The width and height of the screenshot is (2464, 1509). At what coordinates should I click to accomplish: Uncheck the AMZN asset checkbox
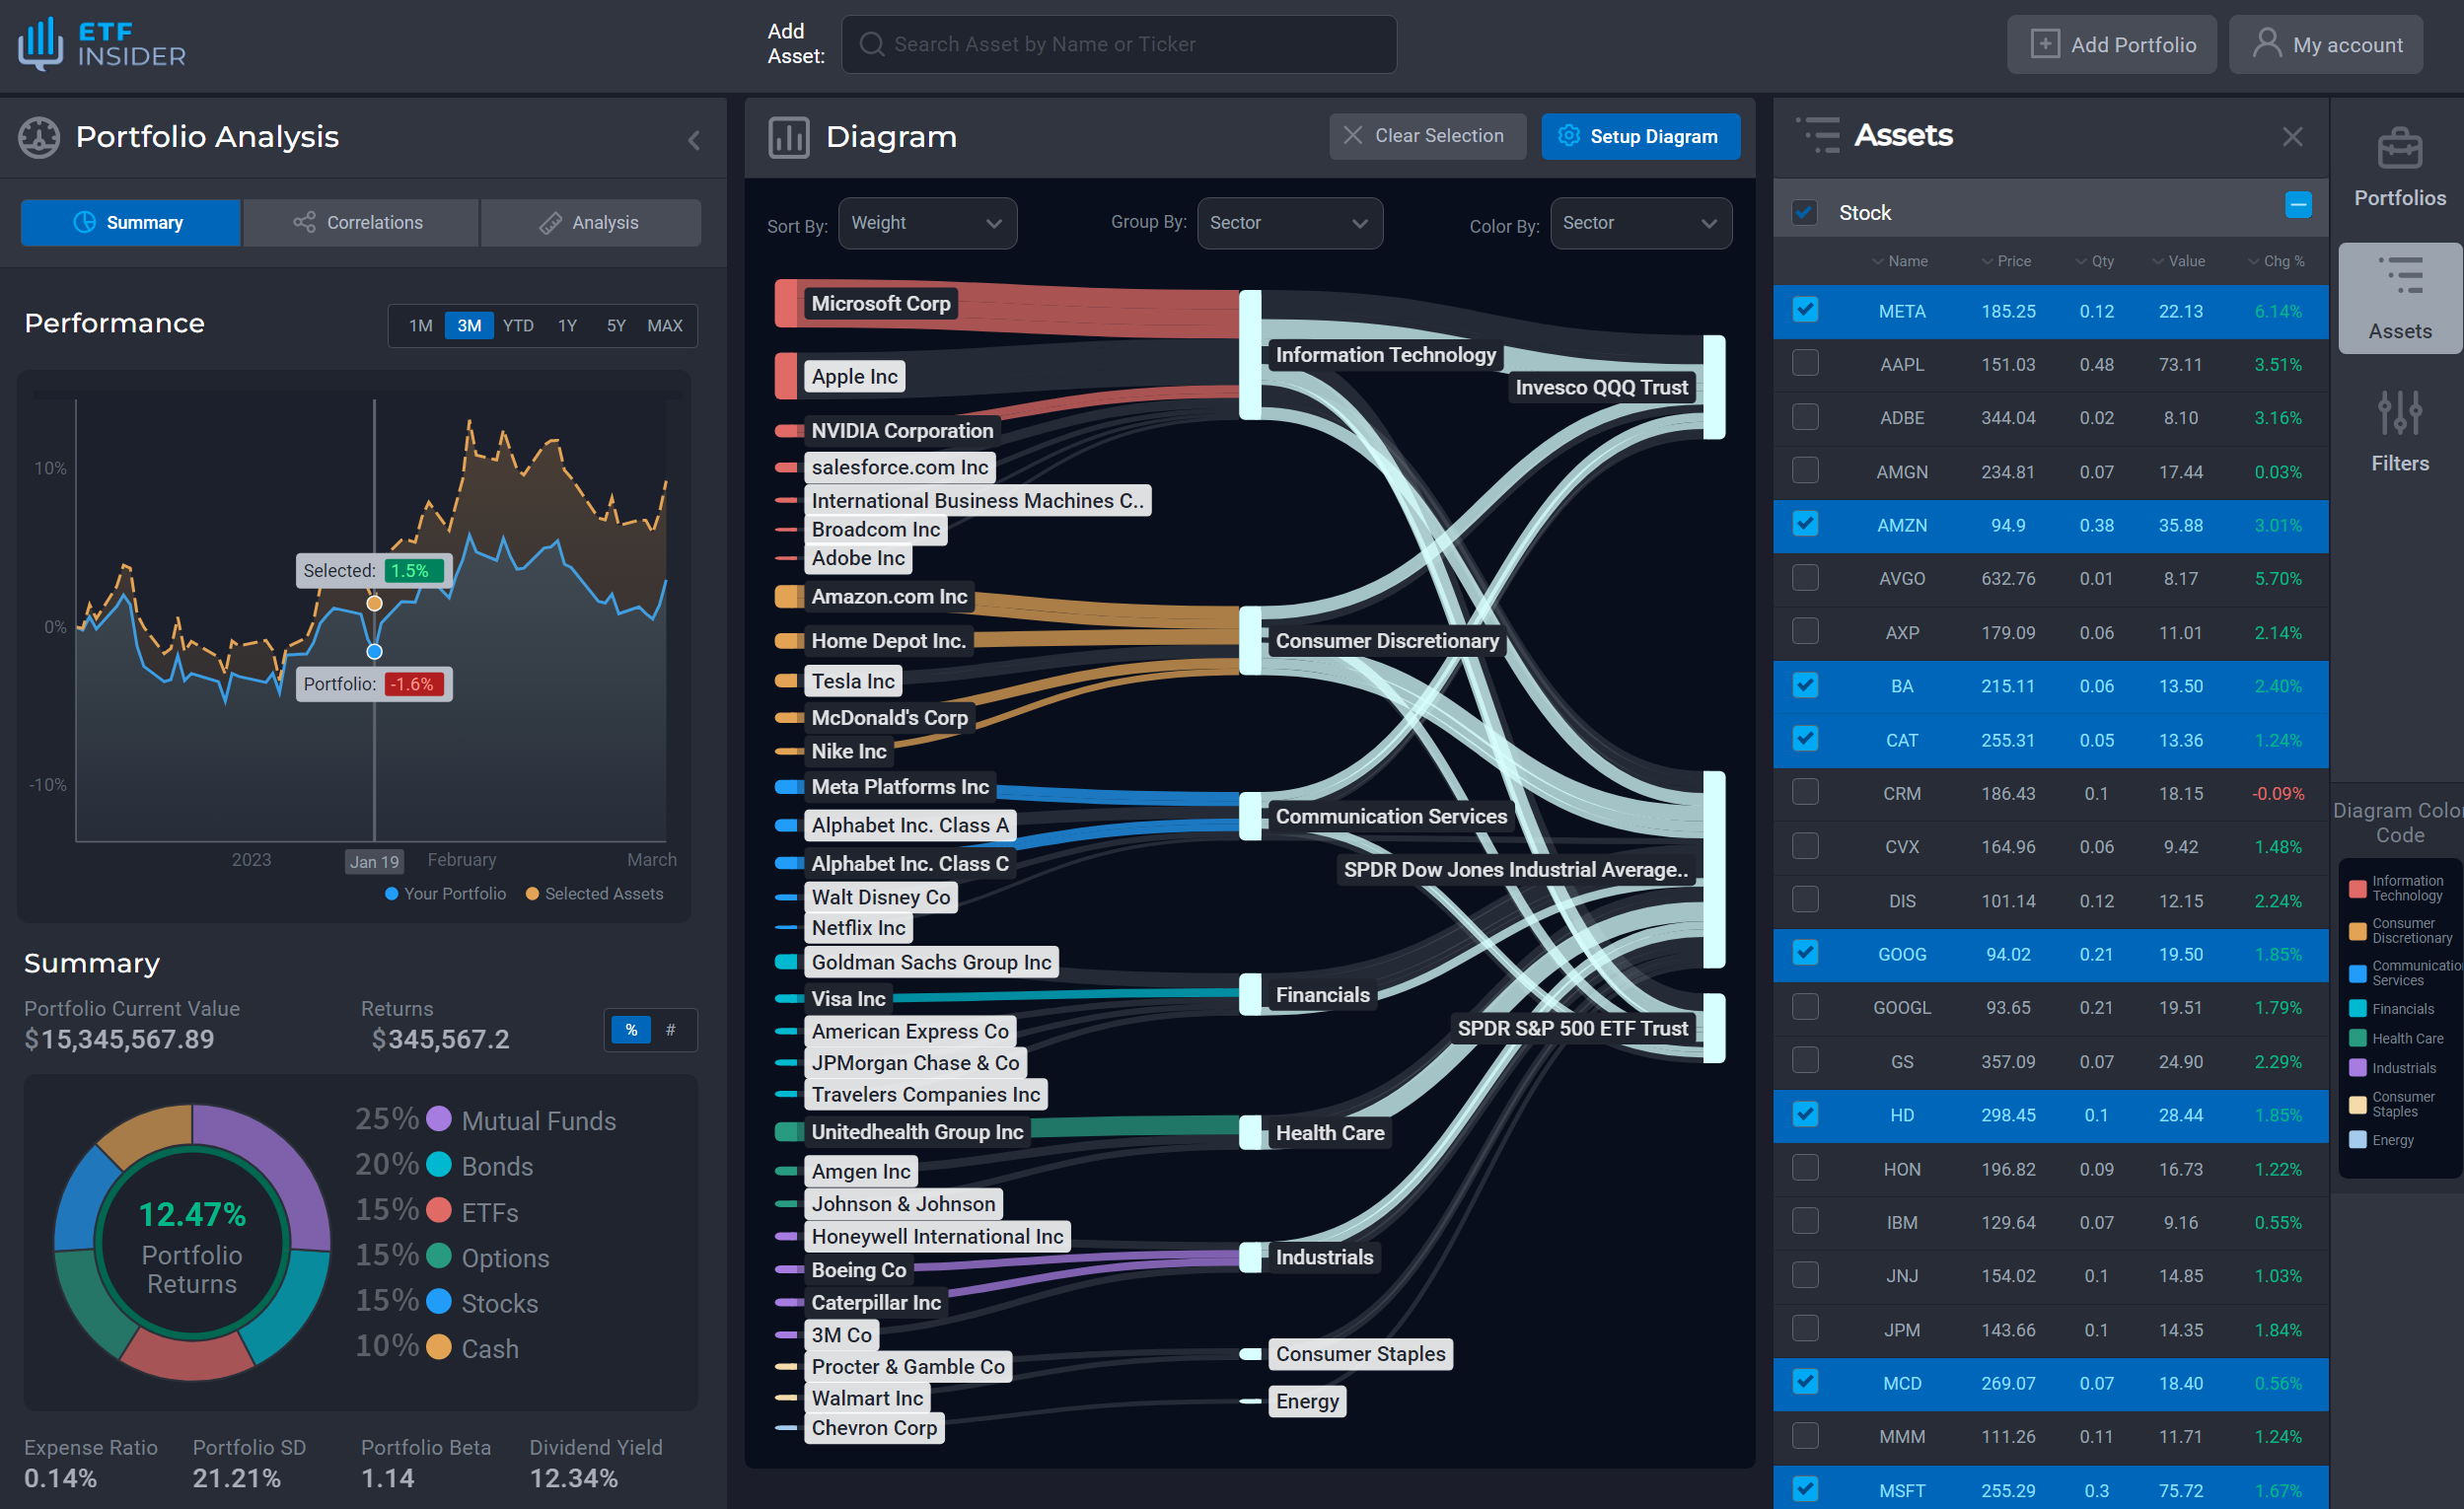pyautogui.click(x=1804, y=524)
